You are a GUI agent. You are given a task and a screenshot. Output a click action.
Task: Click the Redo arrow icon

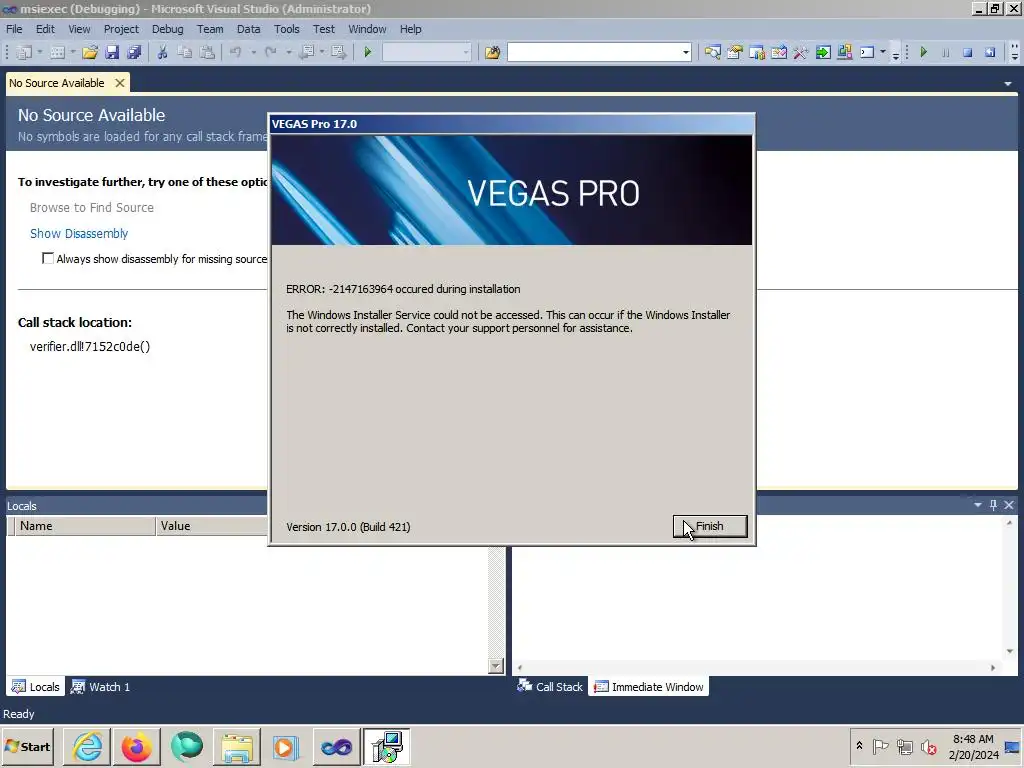point(271,52)
